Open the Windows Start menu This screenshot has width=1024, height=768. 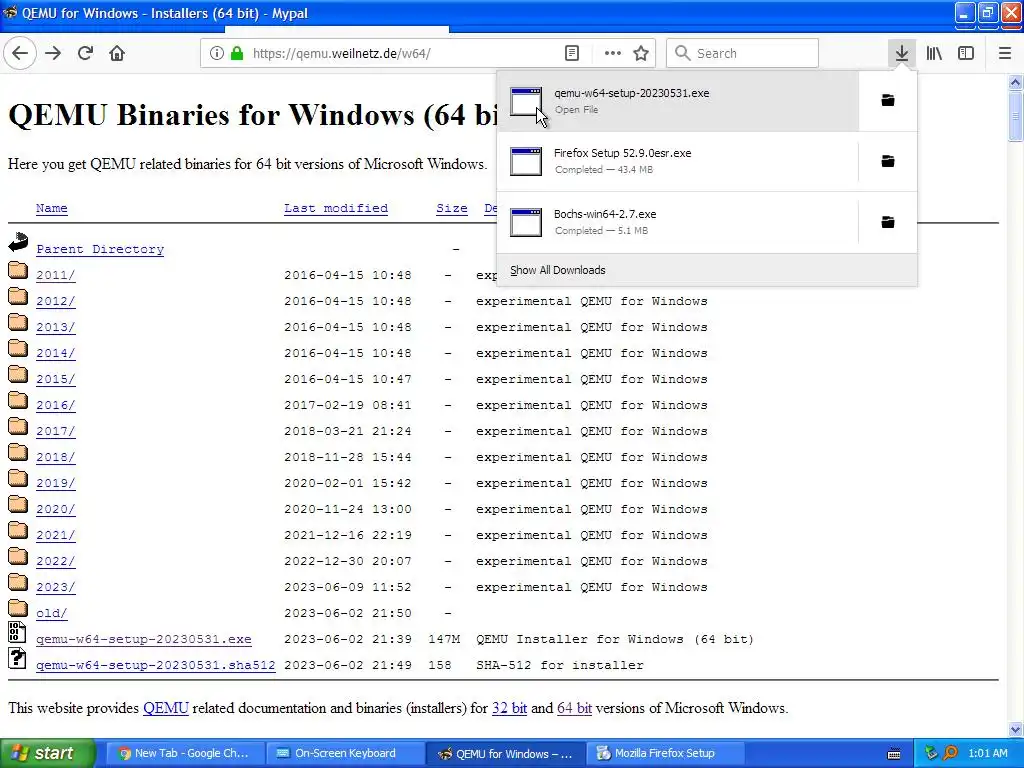[x=48, y=754]
